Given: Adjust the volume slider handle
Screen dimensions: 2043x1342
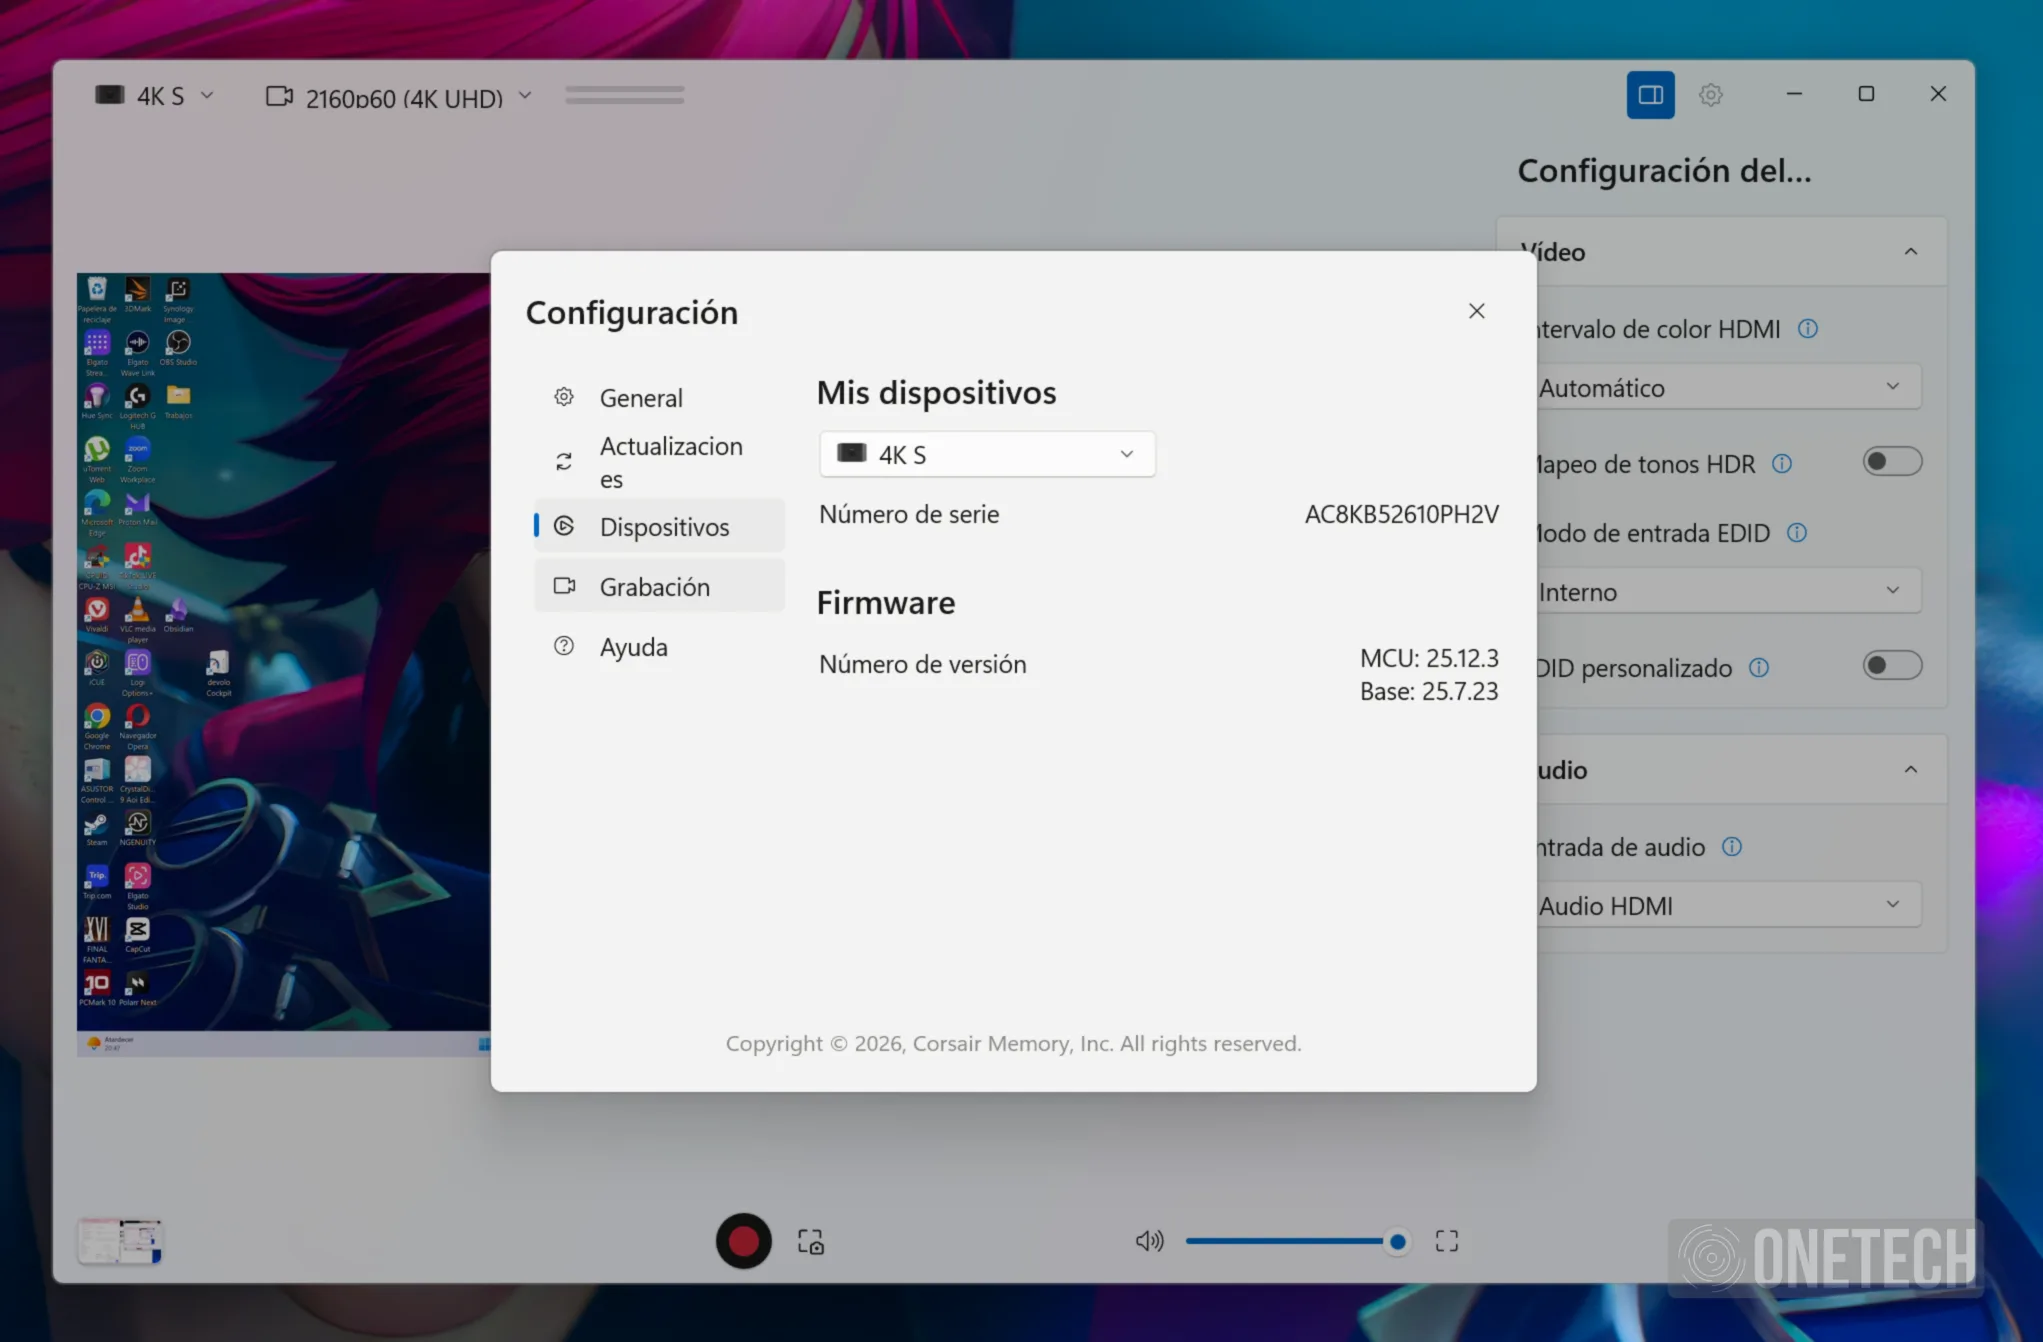Looking at the screenshot, I should 1397,1242.
